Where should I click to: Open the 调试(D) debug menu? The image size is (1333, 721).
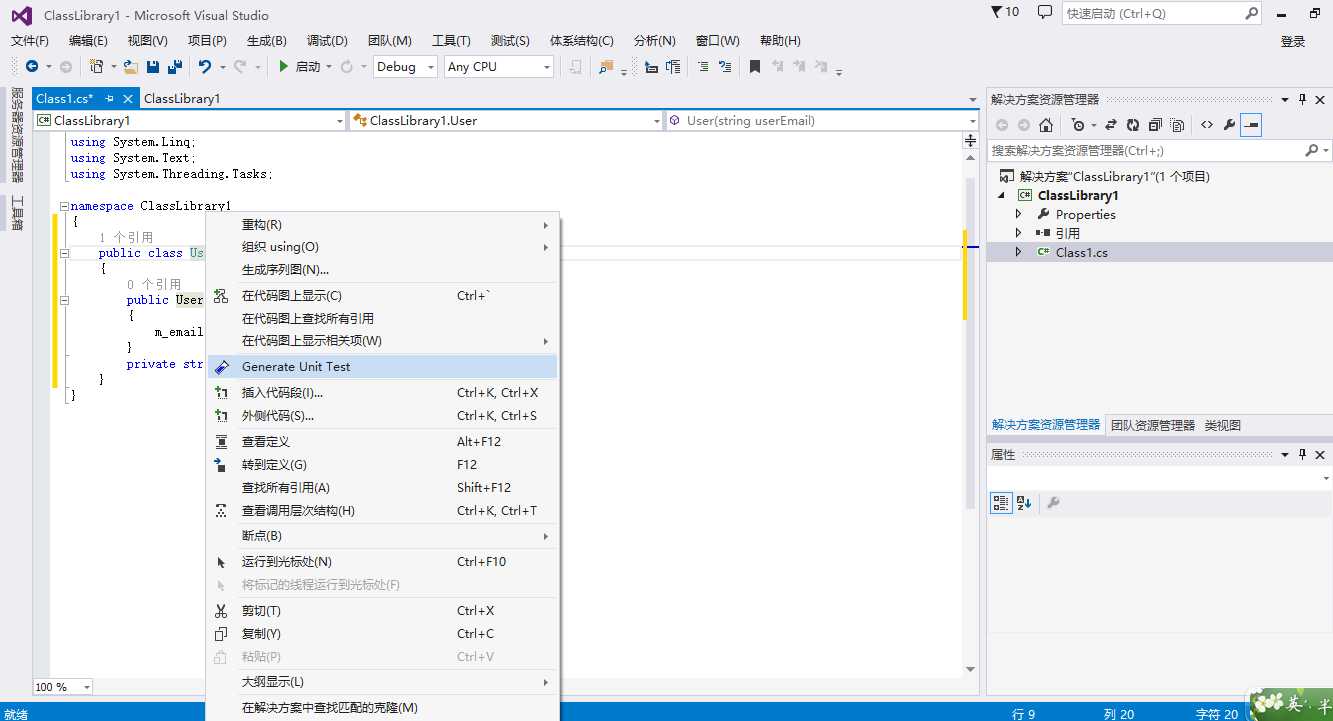click(327, 41)
